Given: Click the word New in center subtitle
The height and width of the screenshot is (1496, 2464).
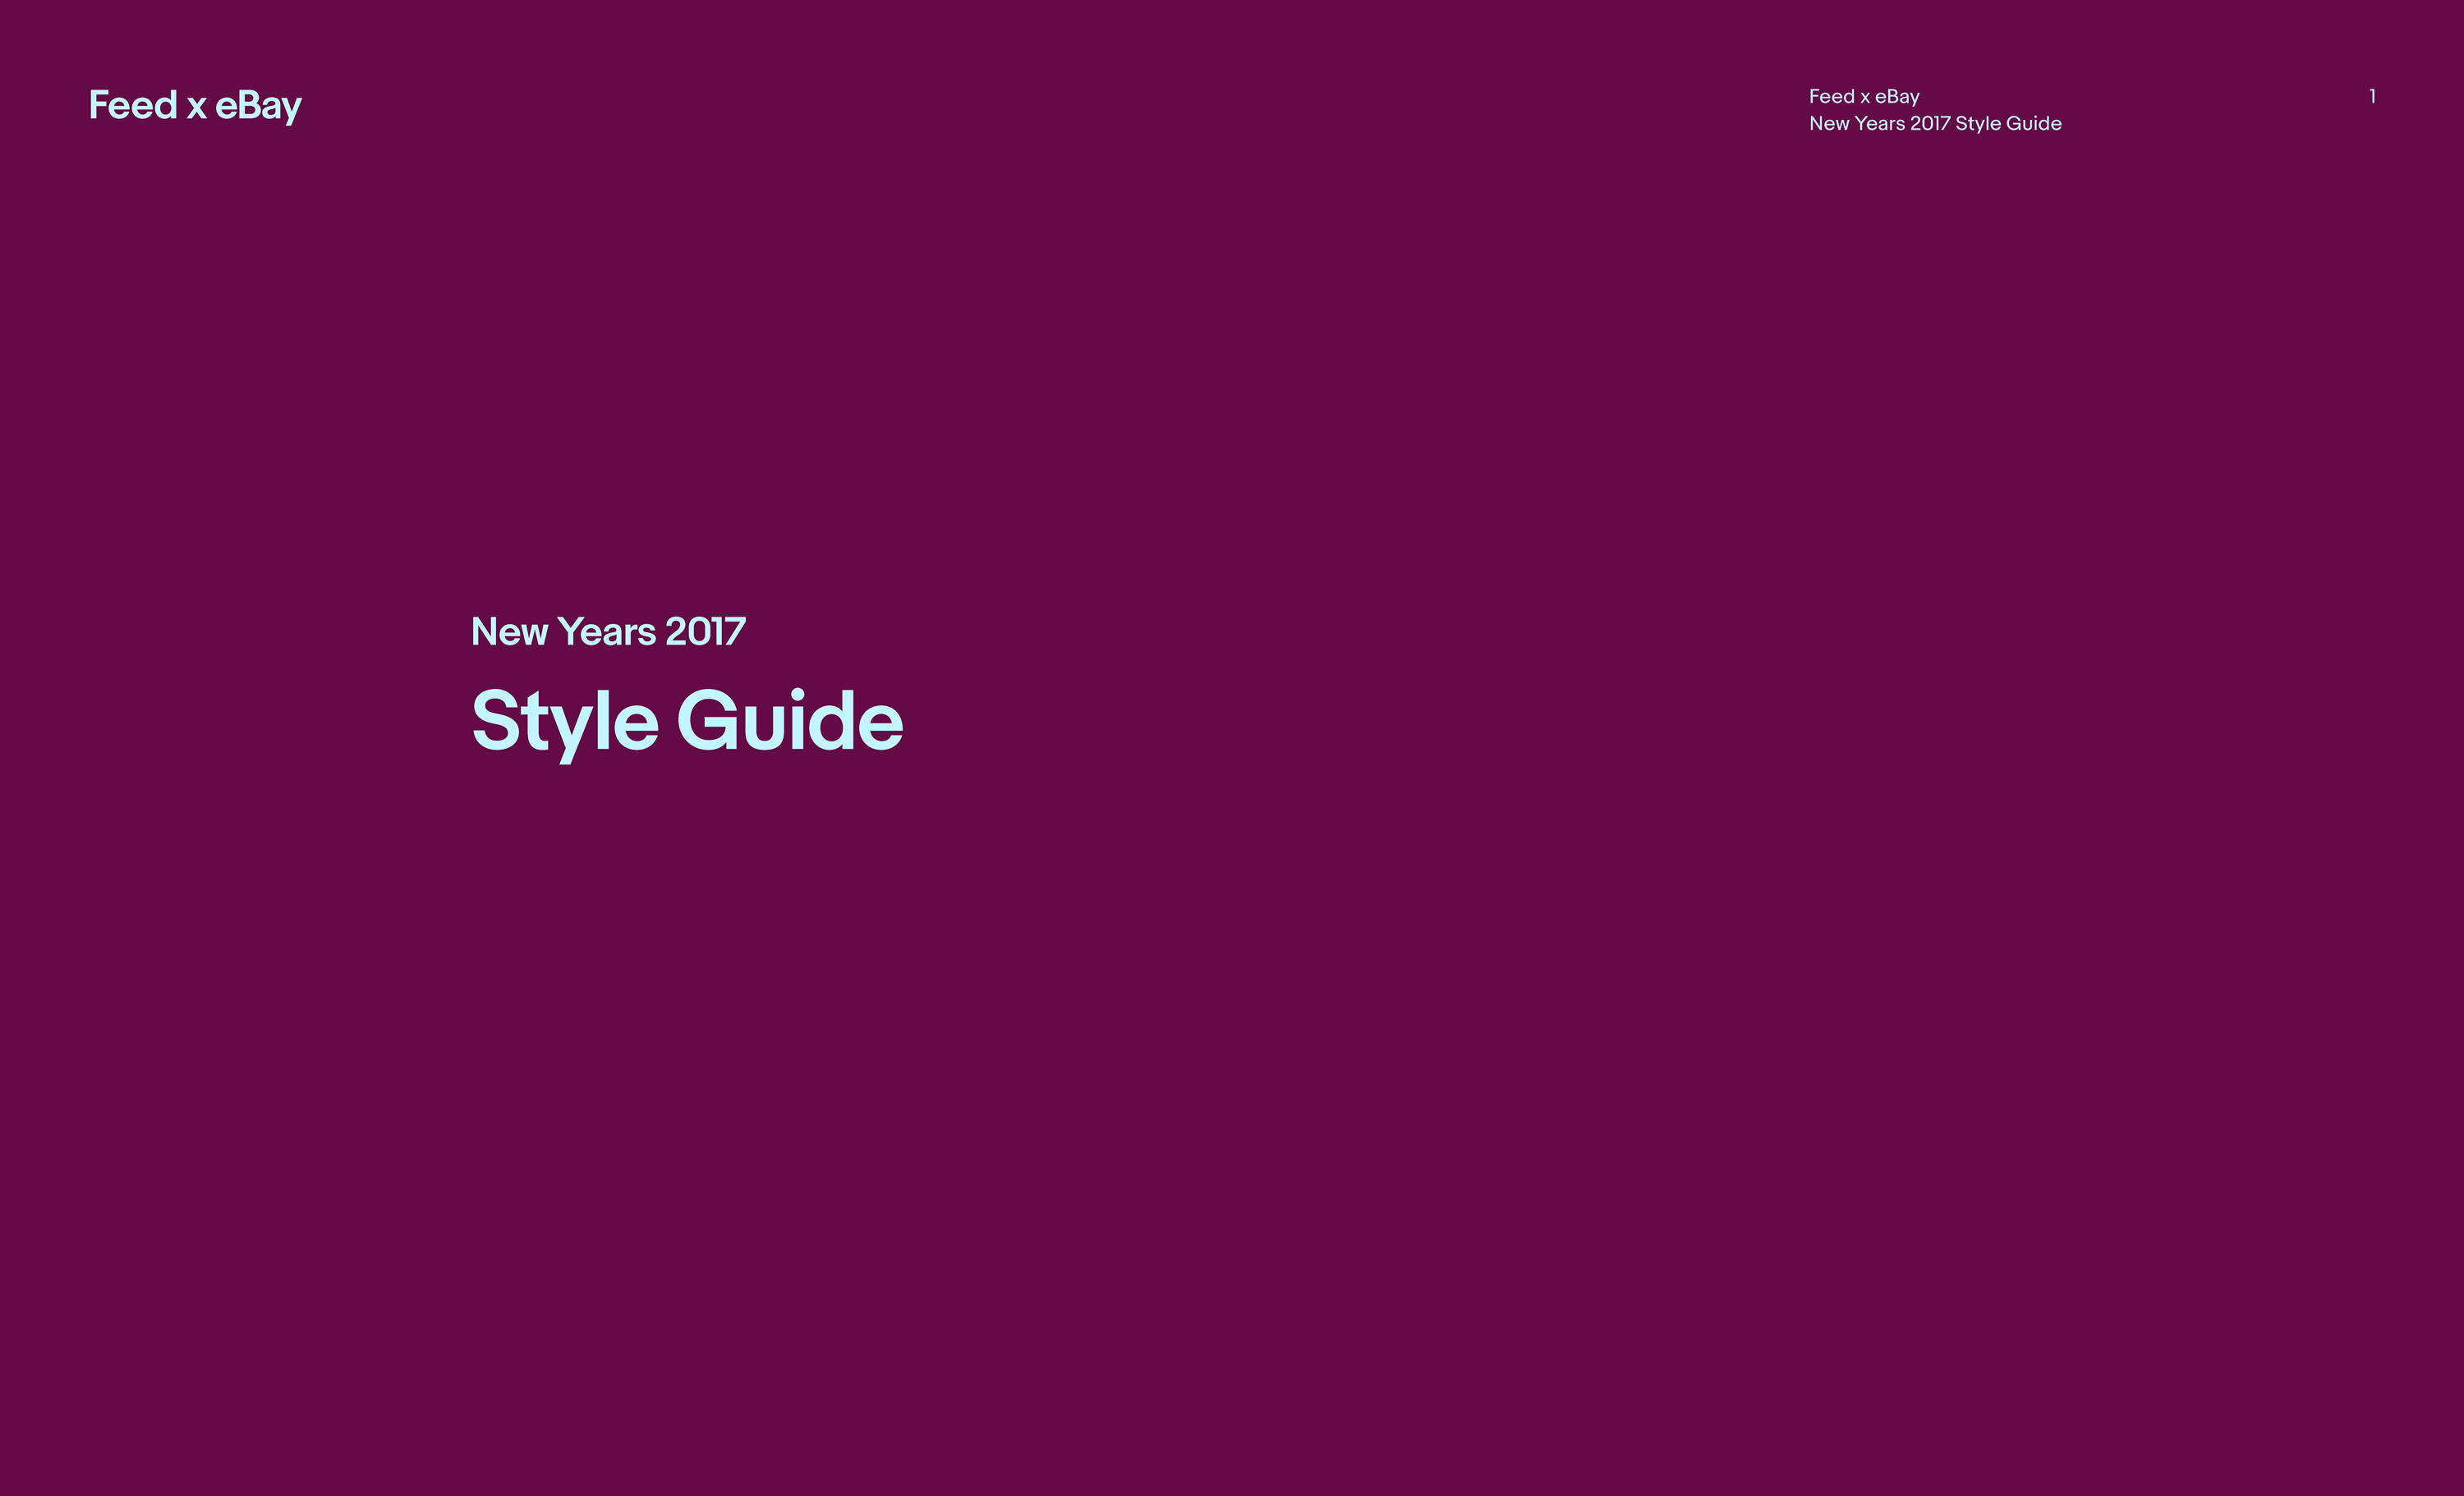Looking at the screenshot, I should [509, 631].
